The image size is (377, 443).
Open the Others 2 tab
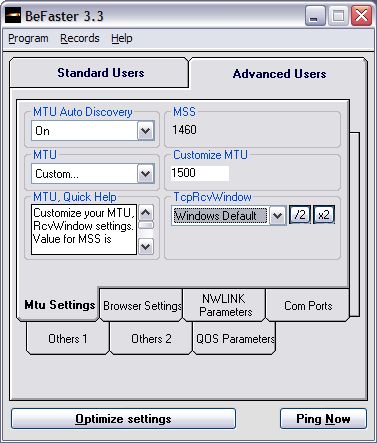(x=151, y=338)
